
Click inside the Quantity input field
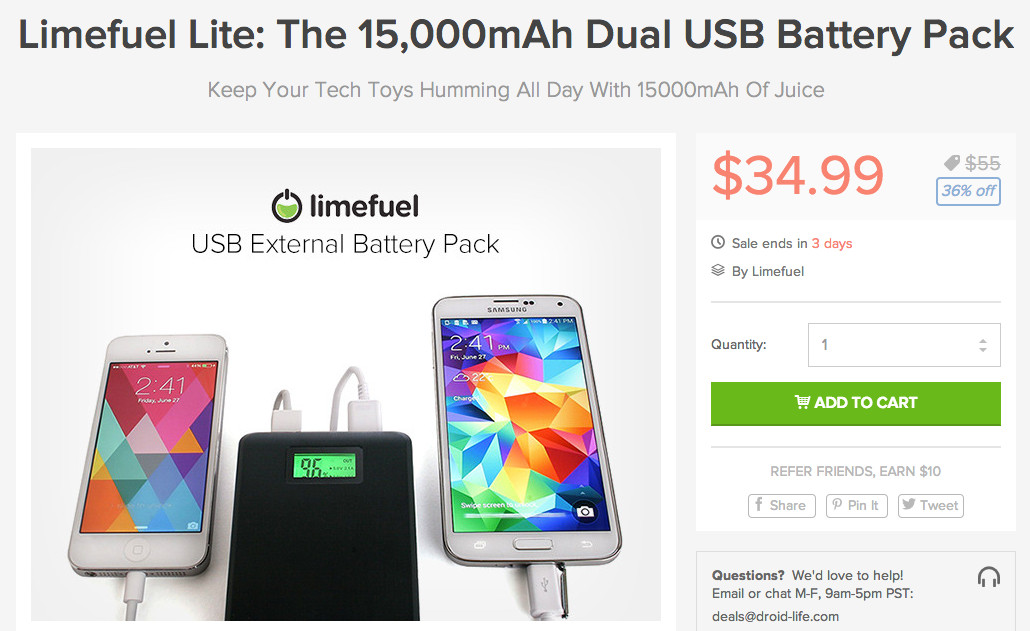904,345
